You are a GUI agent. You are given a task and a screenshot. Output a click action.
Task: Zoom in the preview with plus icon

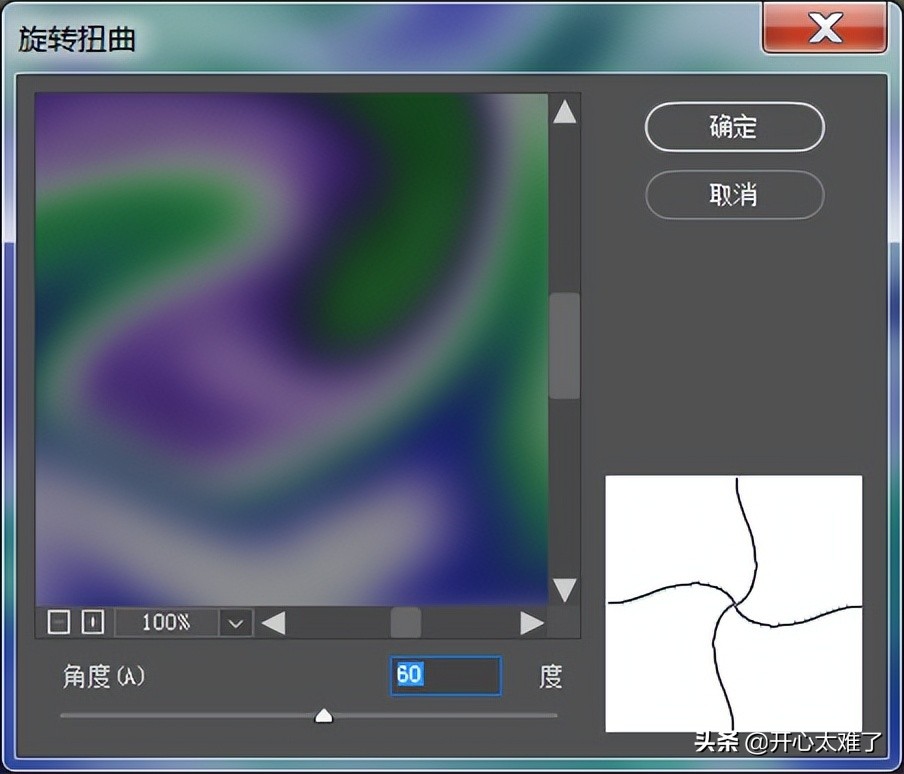click(93, 622)
